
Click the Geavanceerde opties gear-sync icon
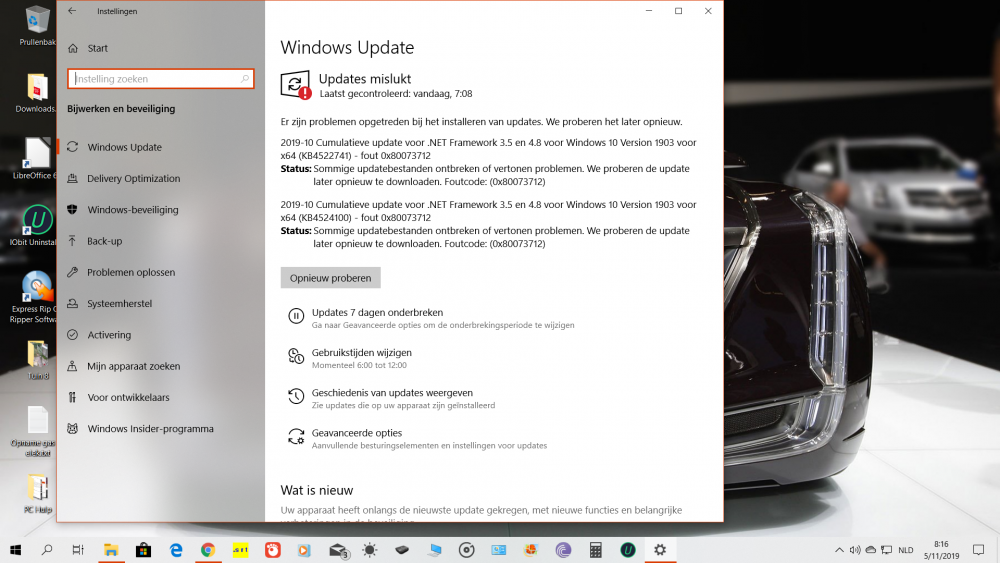296,436
